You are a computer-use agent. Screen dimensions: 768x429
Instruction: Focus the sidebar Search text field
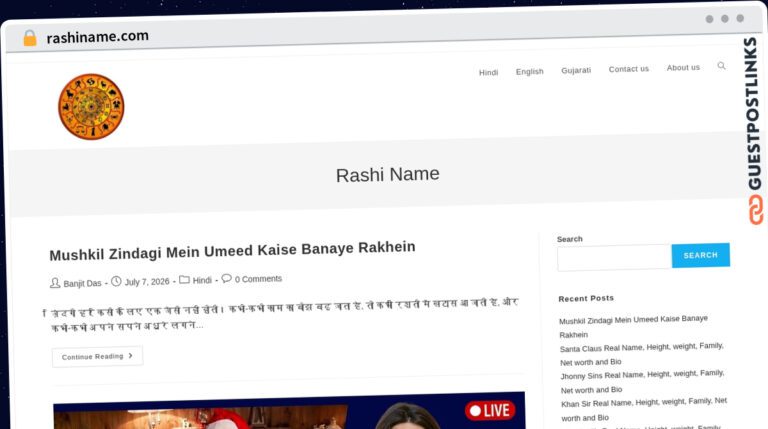pyautogui.click(x=614, y=257)
